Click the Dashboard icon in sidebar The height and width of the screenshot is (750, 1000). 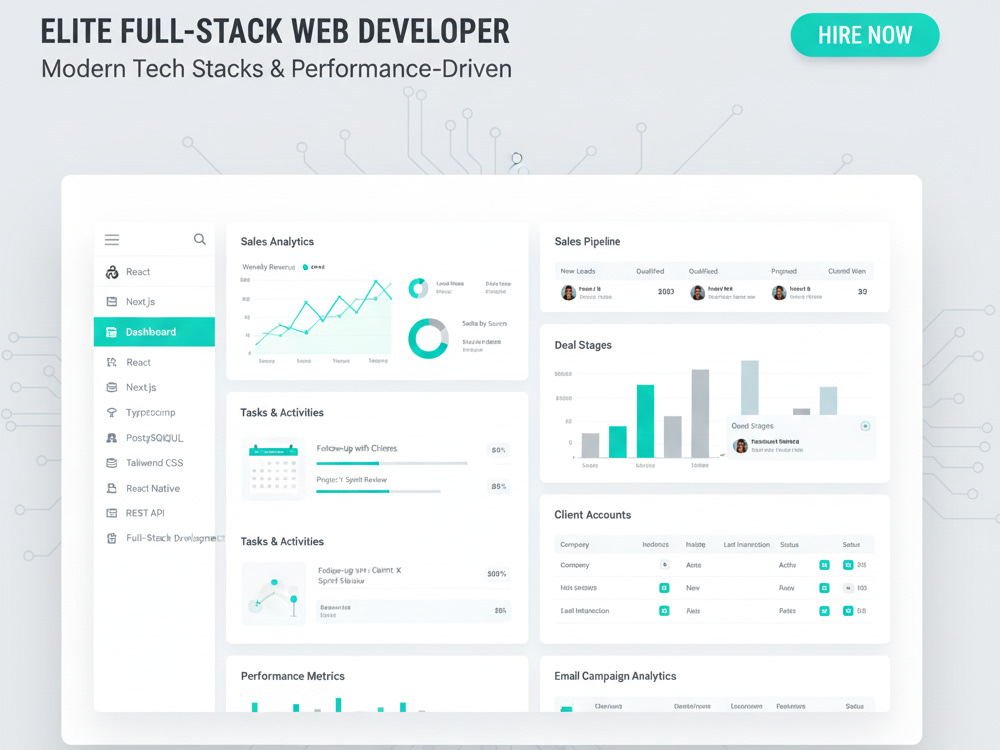(112, 332)
